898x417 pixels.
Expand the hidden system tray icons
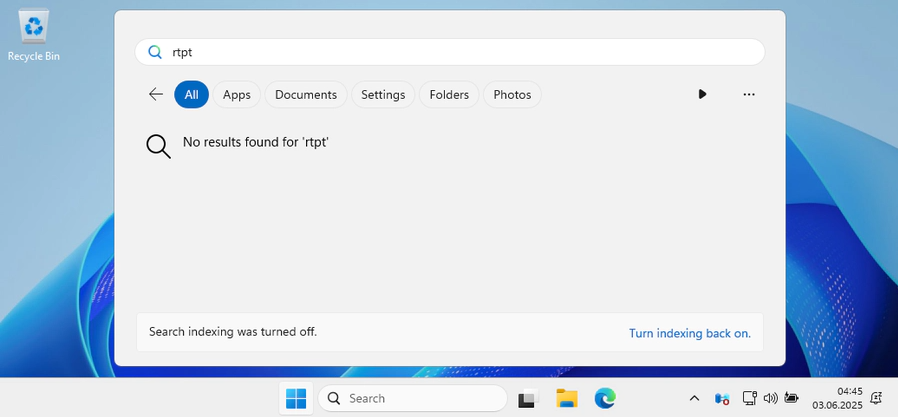coord(694,398)
